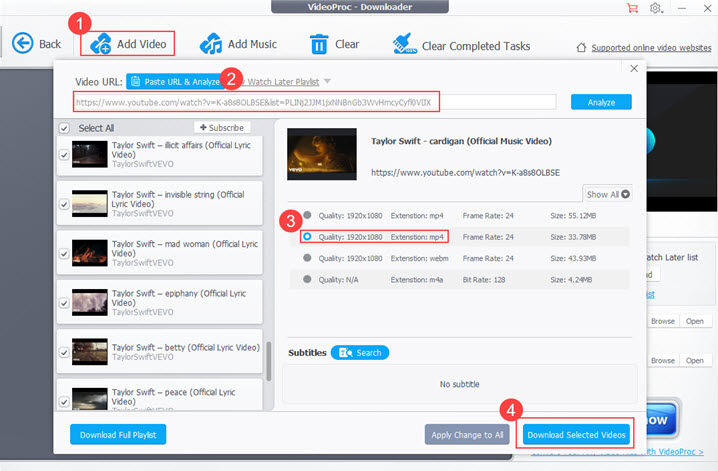Screen dimensions: 718x471
Task: Select the betty video thumbnail
Action: [90, 352]
